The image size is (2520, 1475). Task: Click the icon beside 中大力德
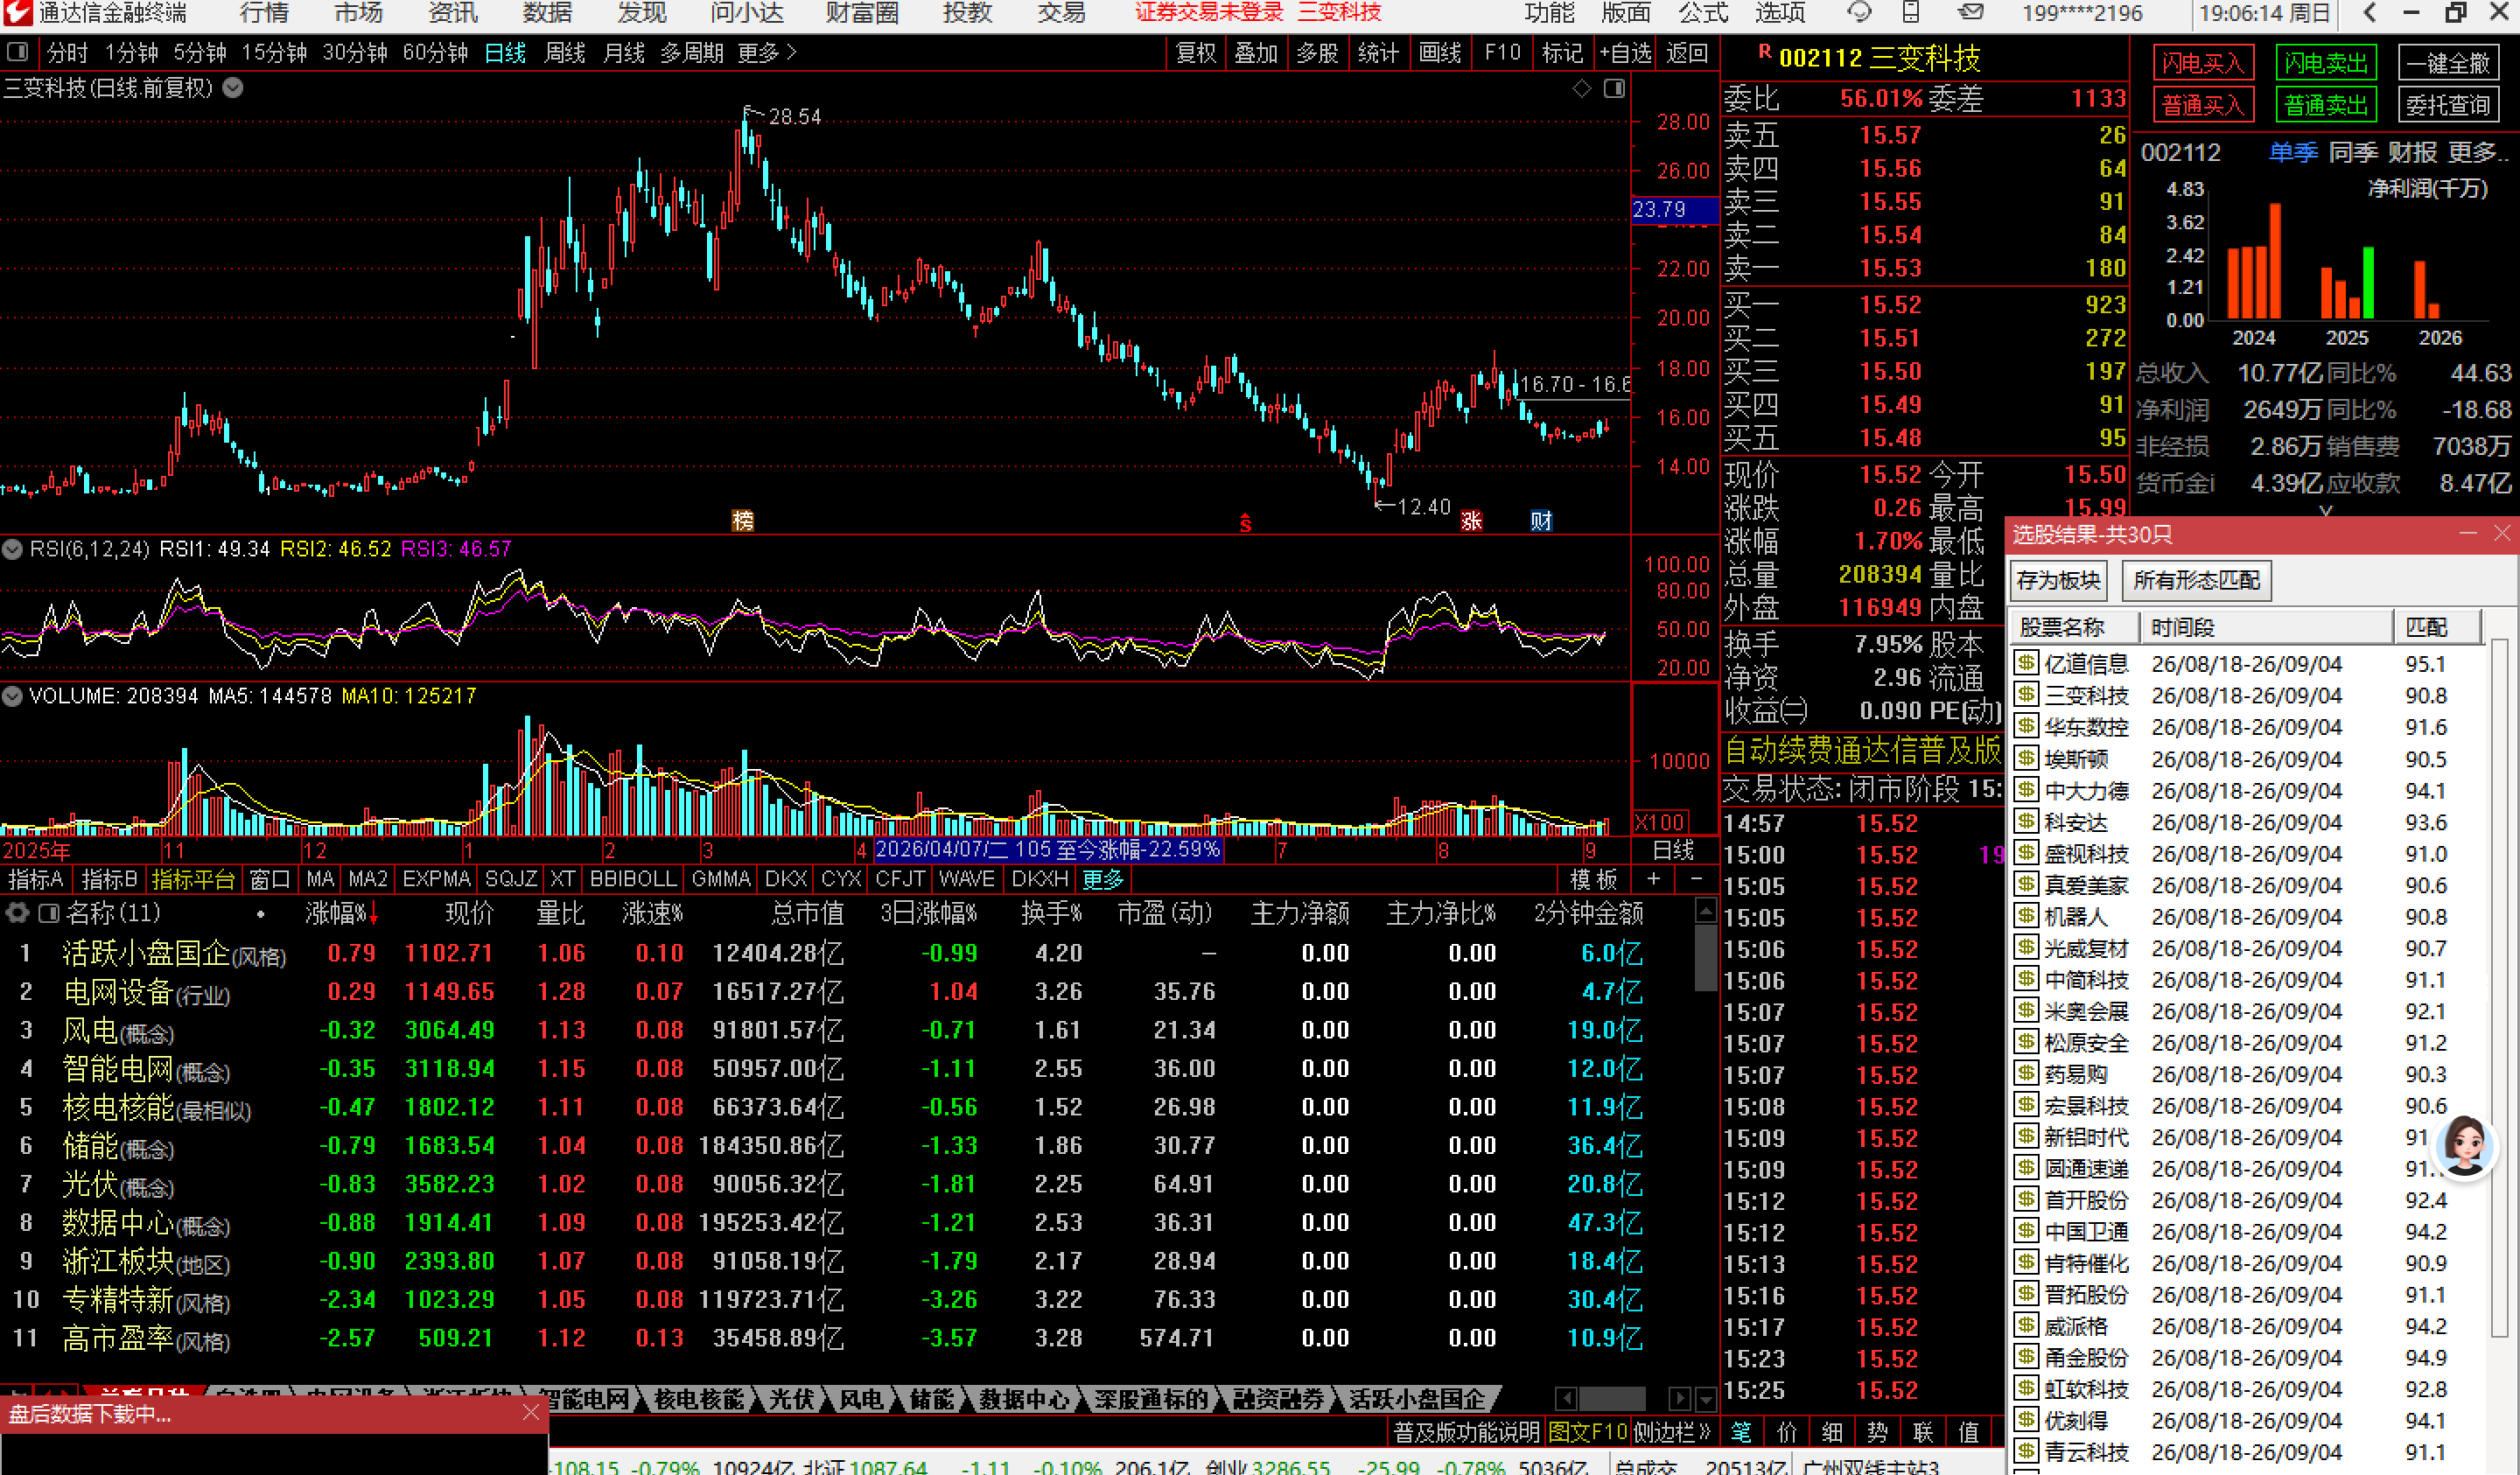pyautogui.click(x=2026, y=790)
